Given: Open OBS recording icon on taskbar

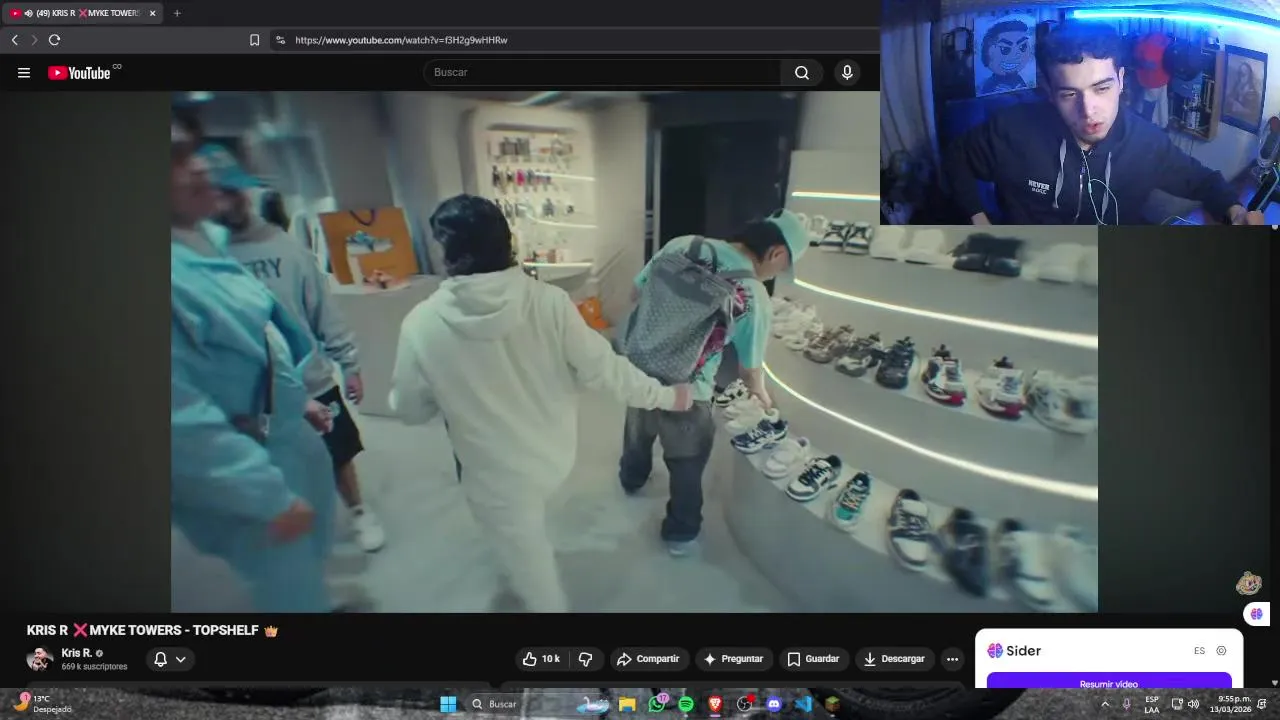Looking at the screenshot, I should [x=744, y=704].
